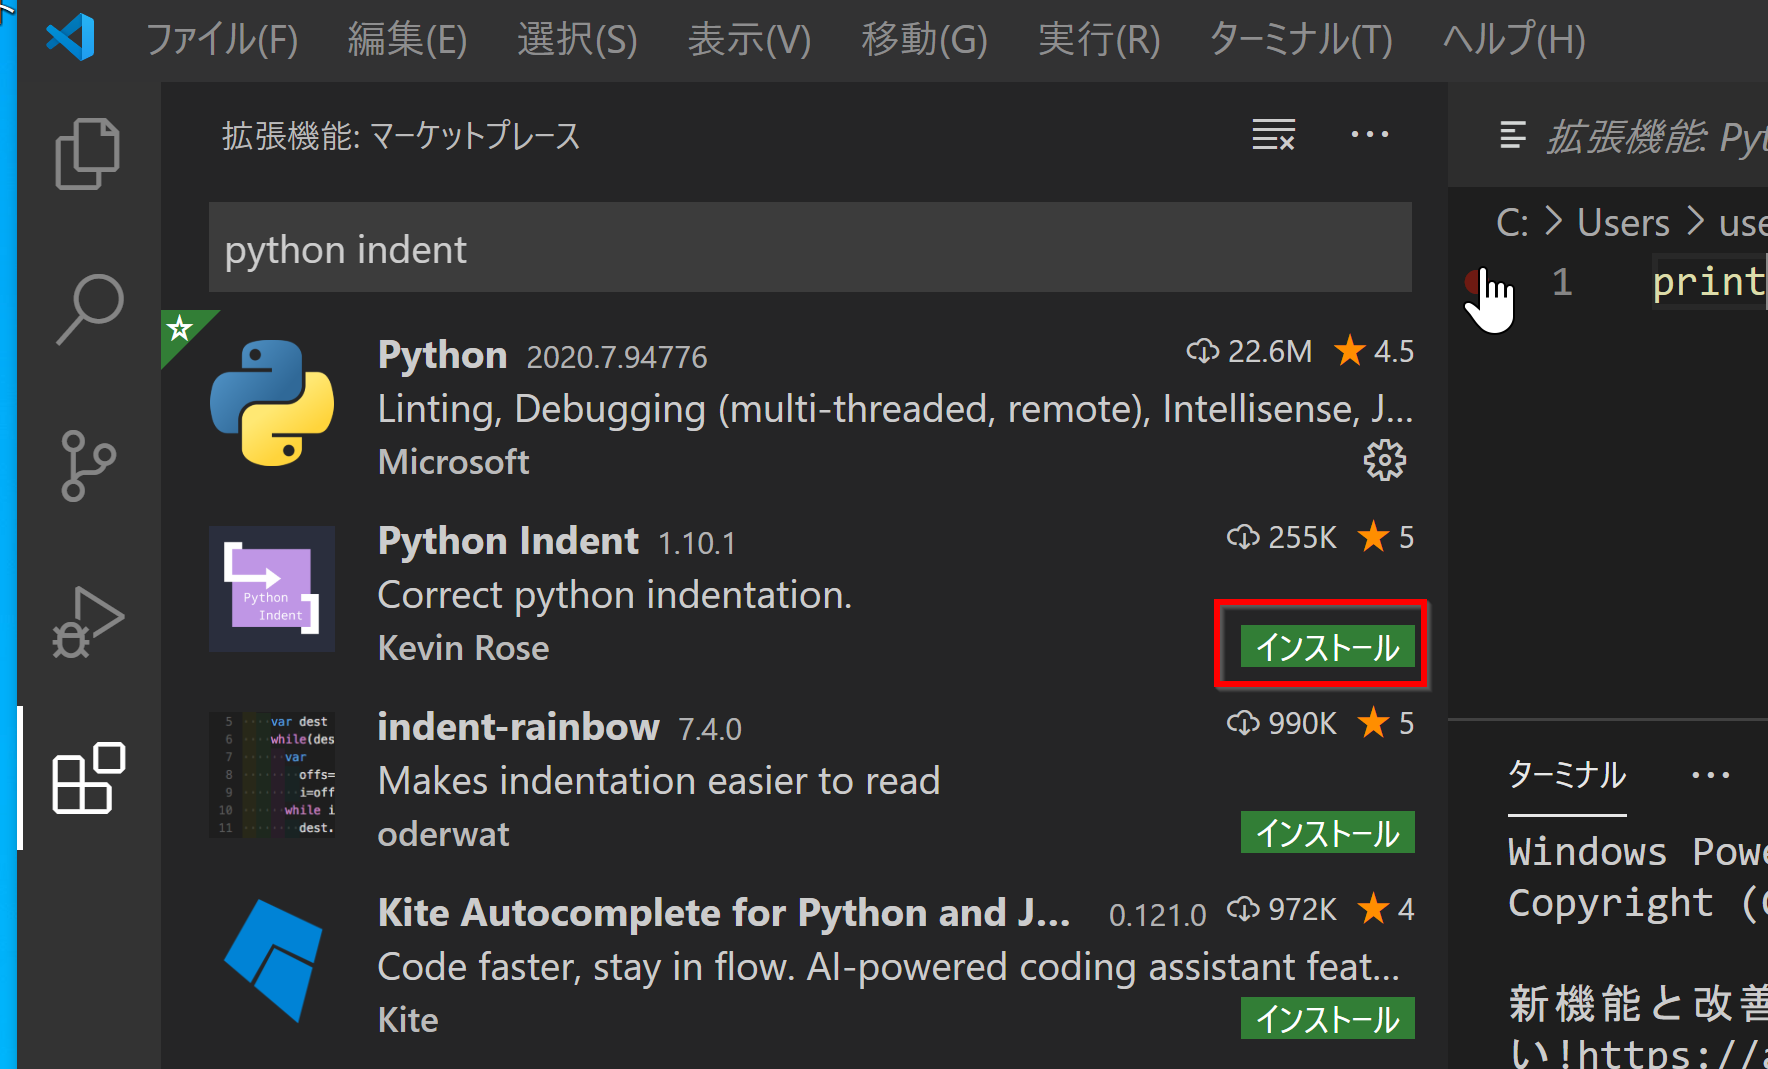Viewport: 1768px width, 1069px height.
Task: Click the Python 4.5 star rating
Action: tap(1374, 351)
